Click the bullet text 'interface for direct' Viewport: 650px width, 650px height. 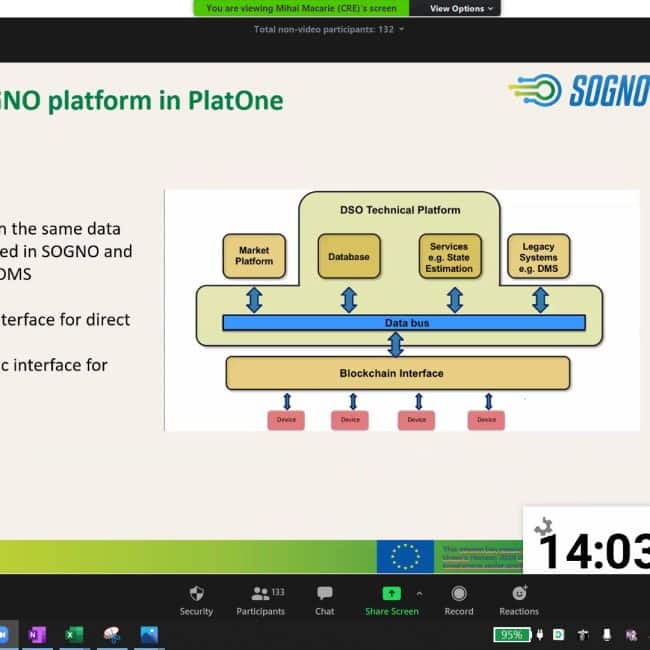pyautogui.click(x=65, y=320)
